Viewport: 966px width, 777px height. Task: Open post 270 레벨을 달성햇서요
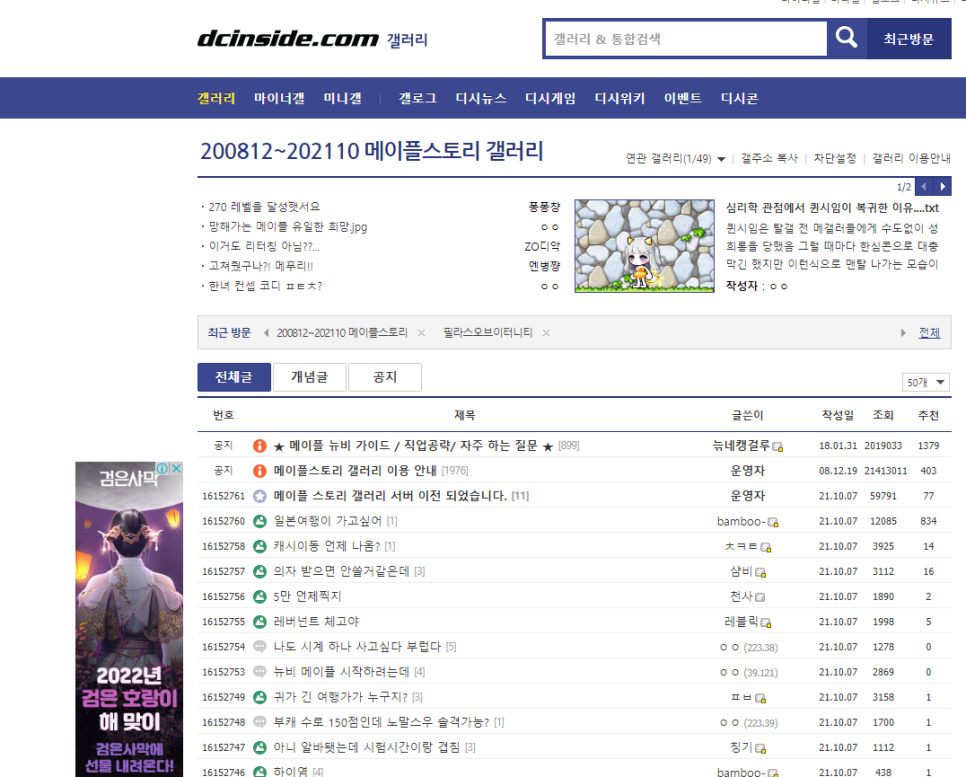click(x=264, y=207)
